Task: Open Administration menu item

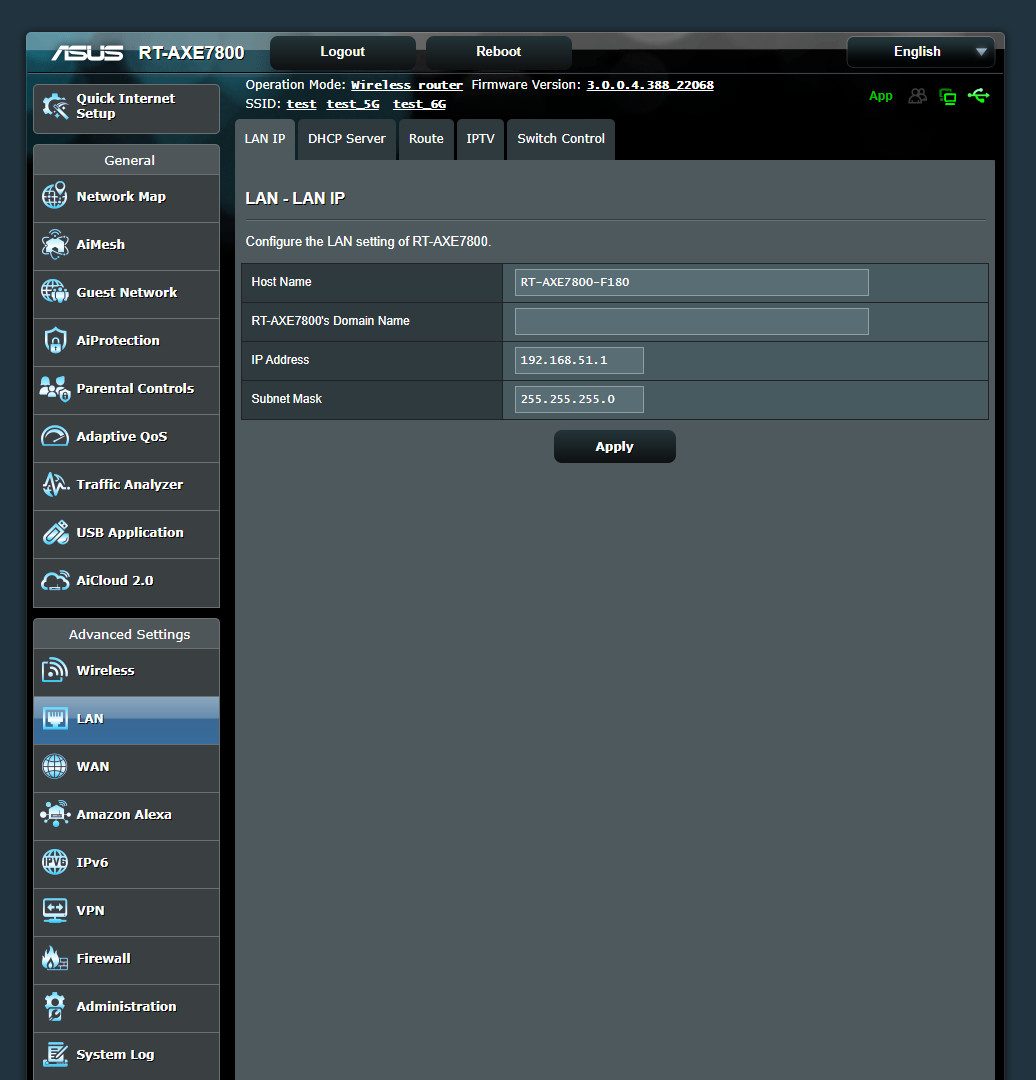Action: 127,1008
